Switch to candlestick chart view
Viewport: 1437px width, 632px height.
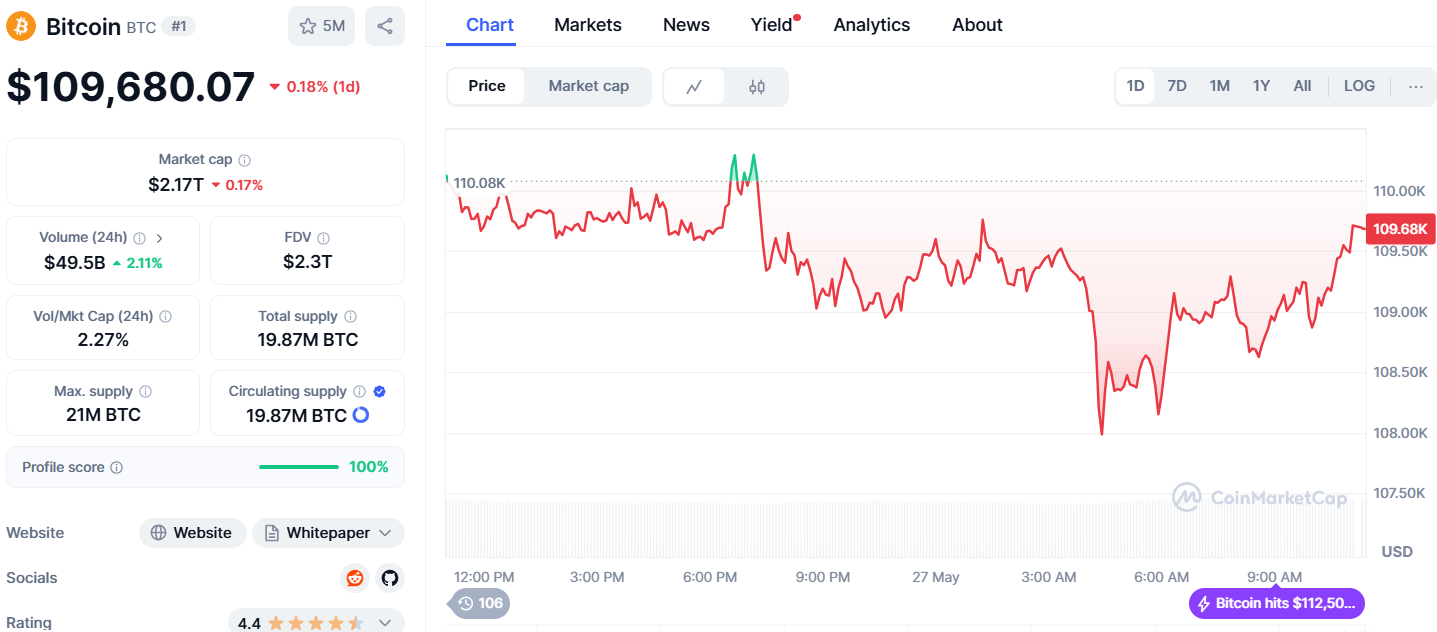pyautogui.click(x=757, y=87)
